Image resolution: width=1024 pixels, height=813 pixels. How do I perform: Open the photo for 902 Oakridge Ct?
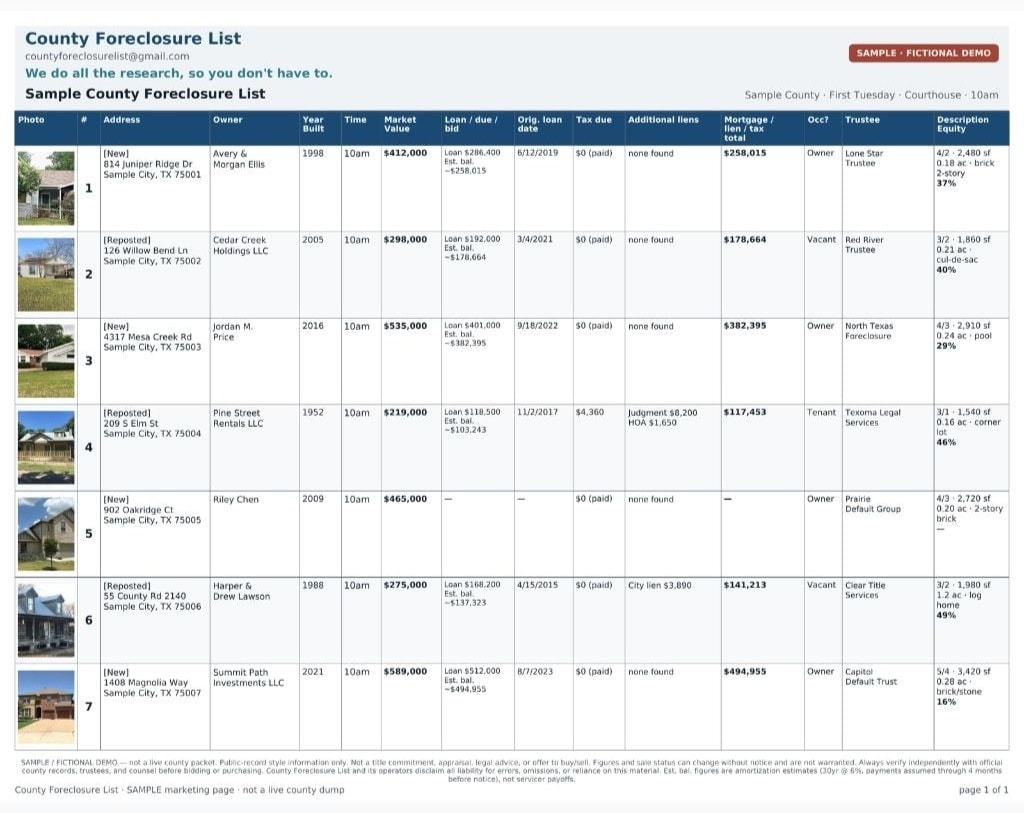[x=46, y=534]
